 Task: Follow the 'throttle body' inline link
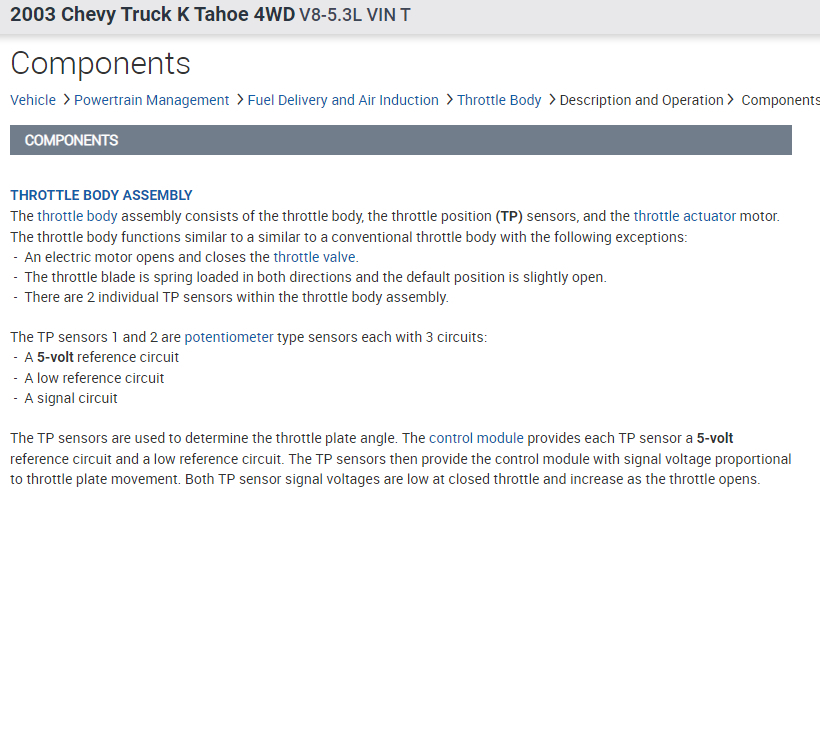pyautogui.click(x=77, y=216)
